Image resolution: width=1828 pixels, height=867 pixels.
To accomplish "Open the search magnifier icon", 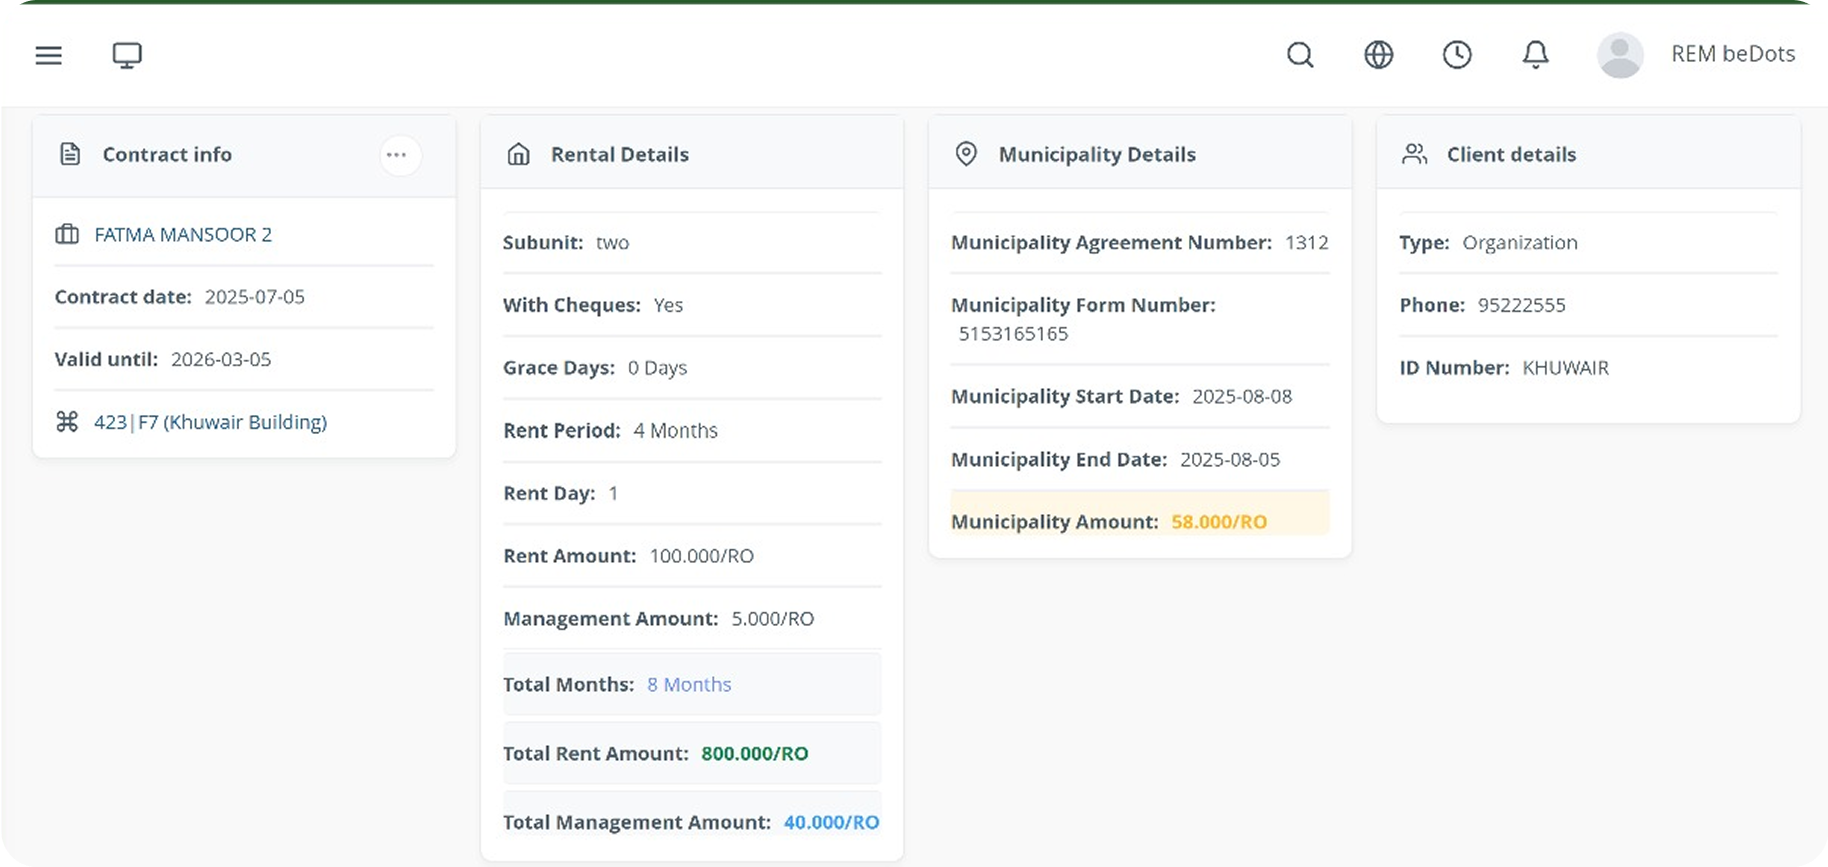I will click(1300, 55).
